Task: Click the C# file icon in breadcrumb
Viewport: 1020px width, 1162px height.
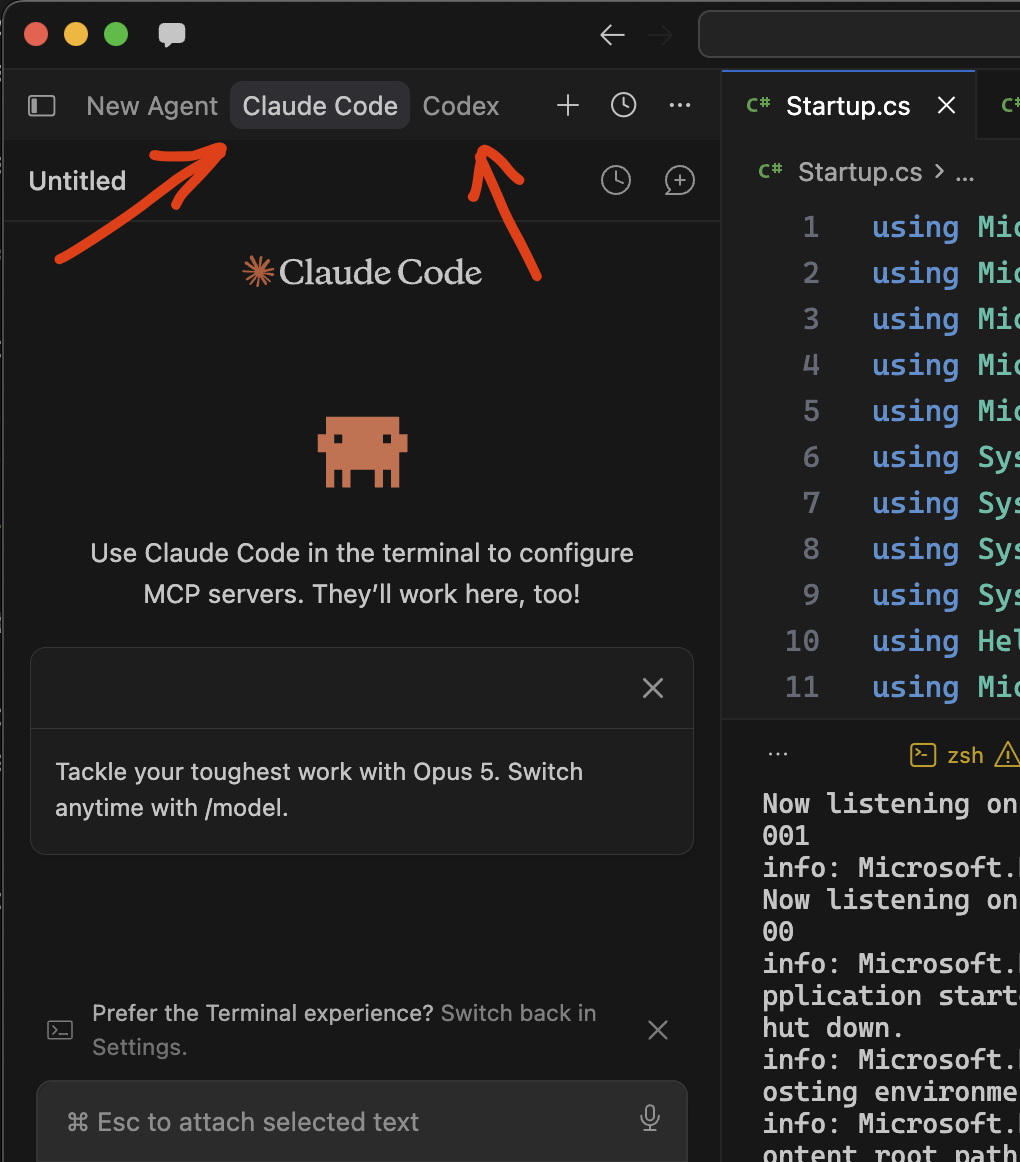Action: [770, 171]
